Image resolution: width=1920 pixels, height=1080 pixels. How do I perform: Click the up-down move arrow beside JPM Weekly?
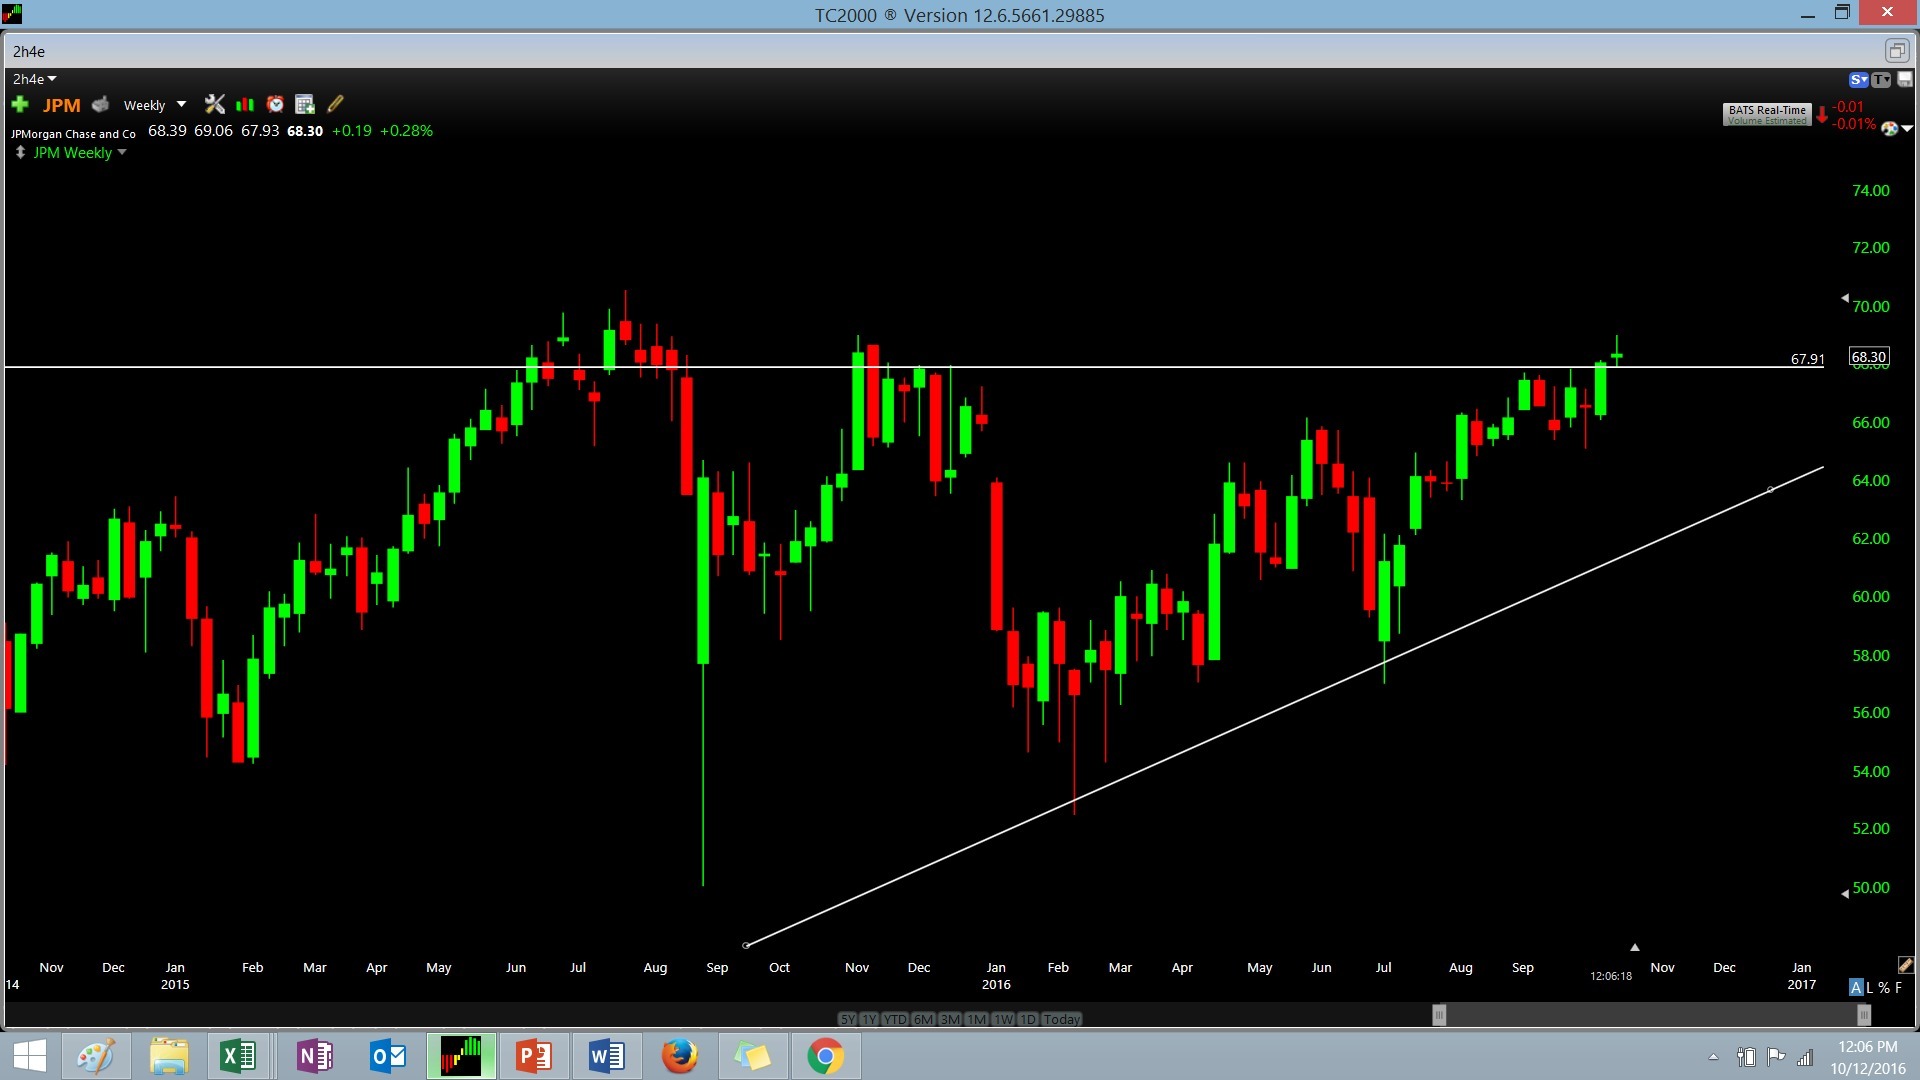click(x=20, y=153)
